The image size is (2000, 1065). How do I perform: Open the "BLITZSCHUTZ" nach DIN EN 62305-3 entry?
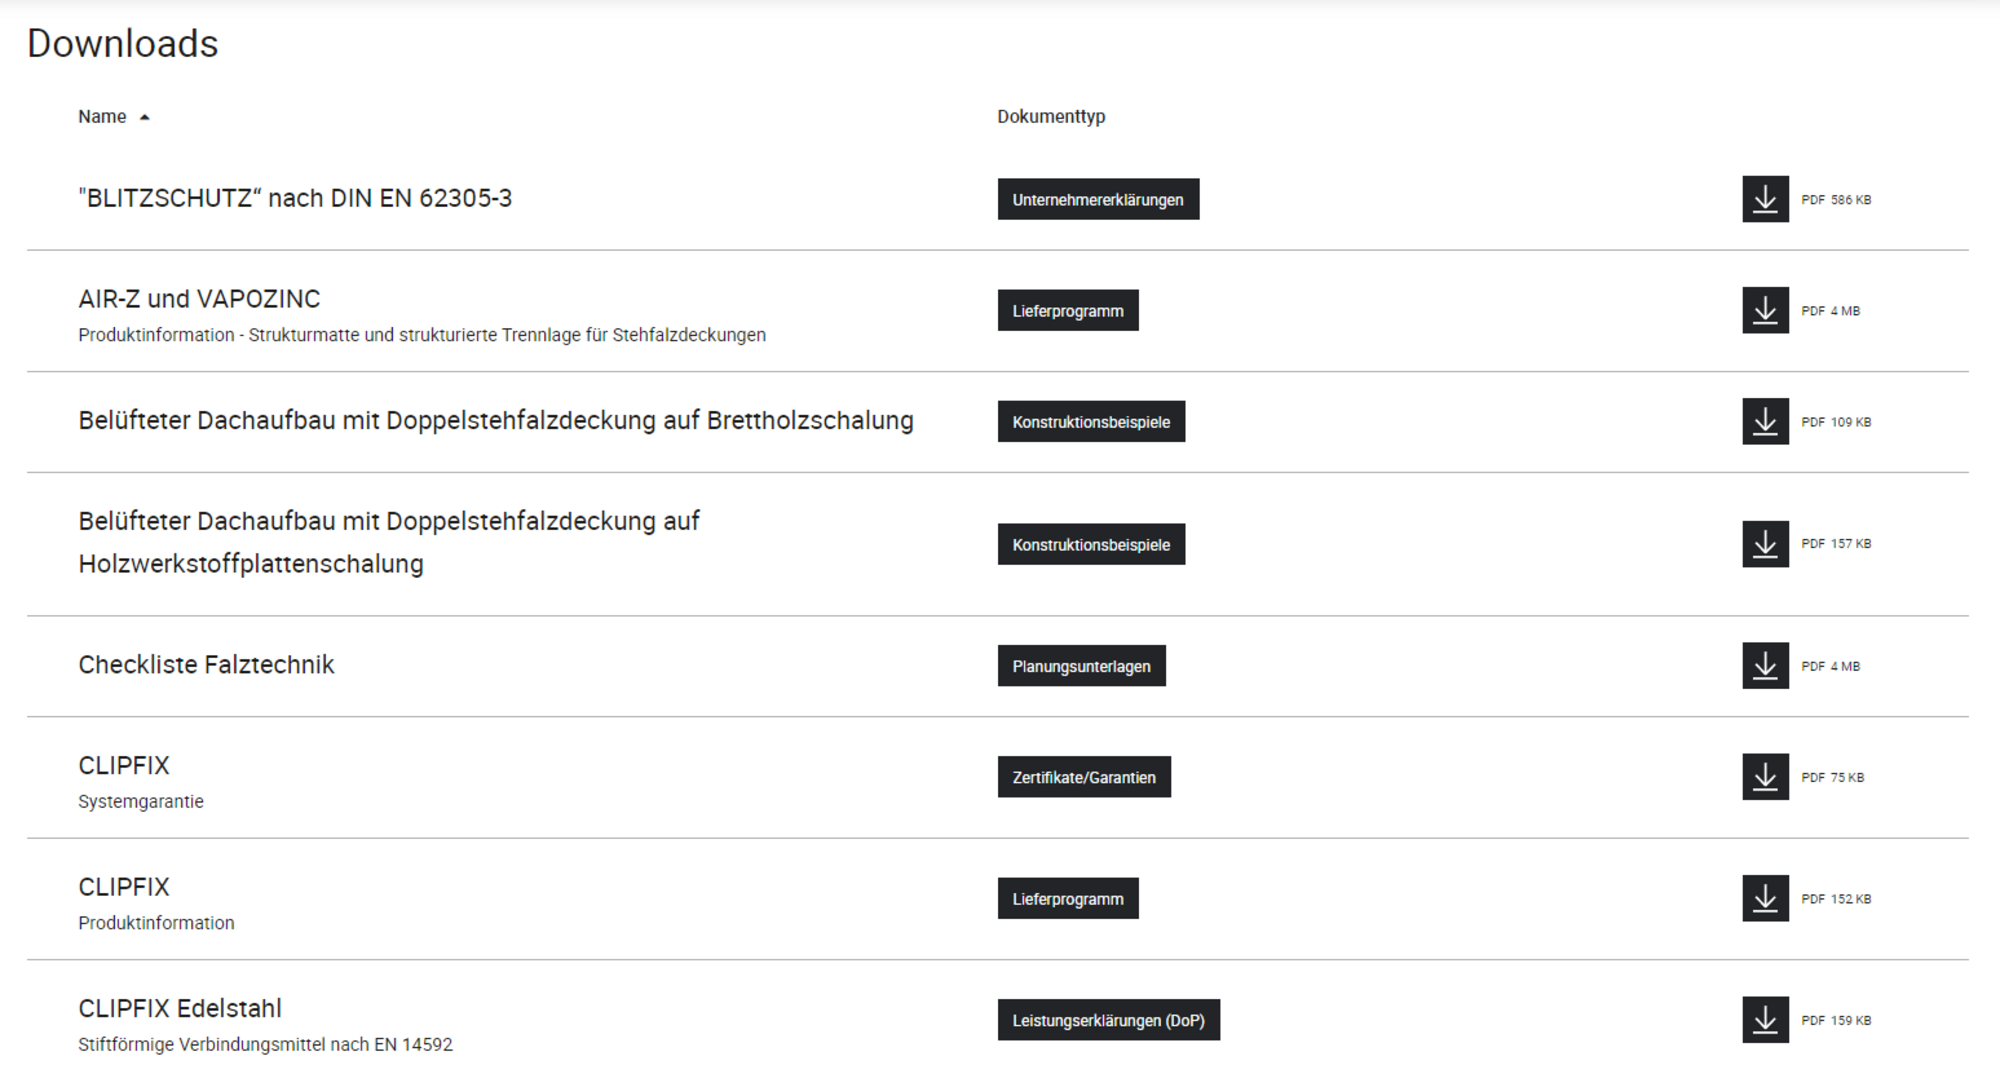[x=295, y=198]
